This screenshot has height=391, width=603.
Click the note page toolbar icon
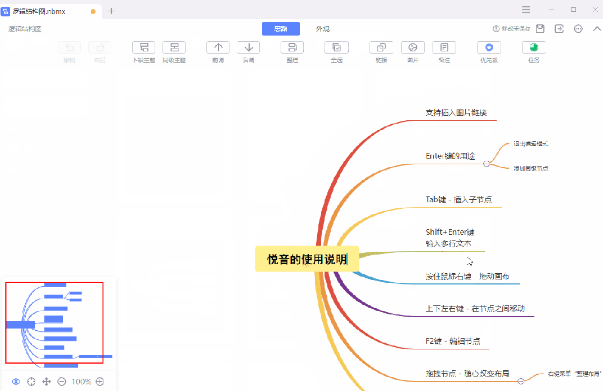[x=444, y=48]
